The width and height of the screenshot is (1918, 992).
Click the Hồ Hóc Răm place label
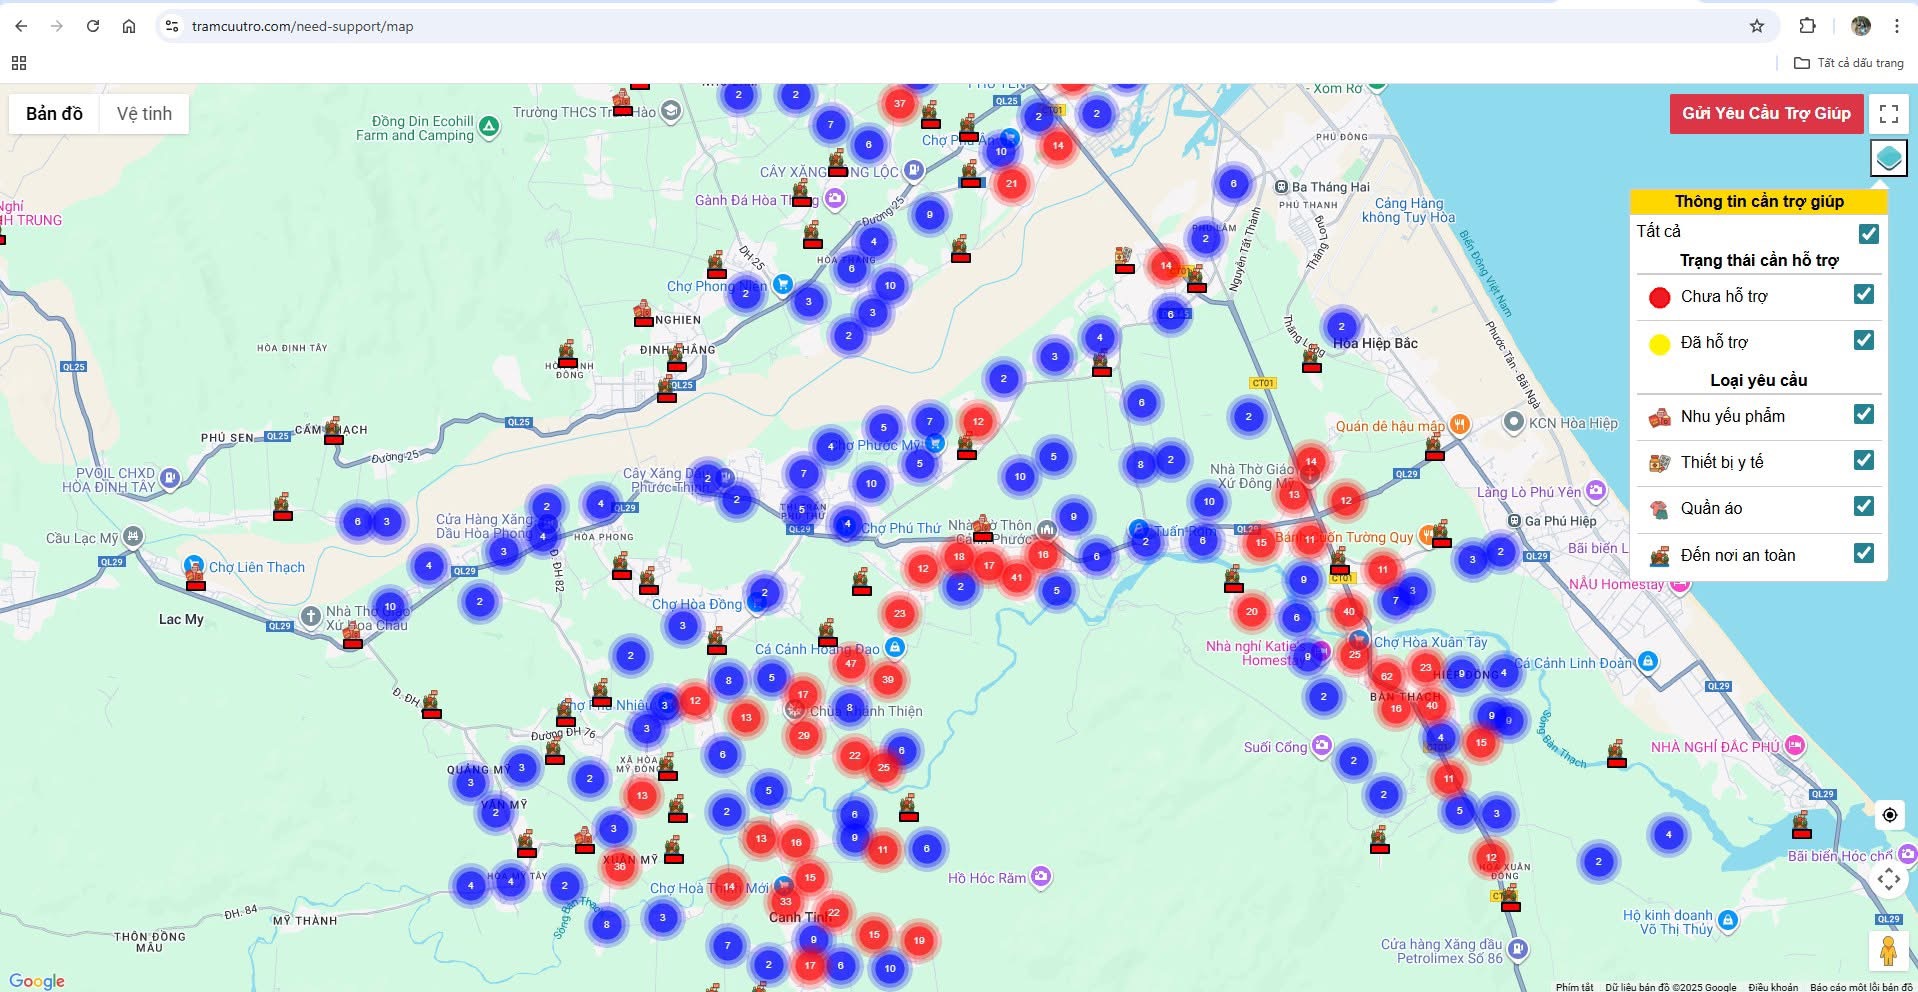click(987, 878)
